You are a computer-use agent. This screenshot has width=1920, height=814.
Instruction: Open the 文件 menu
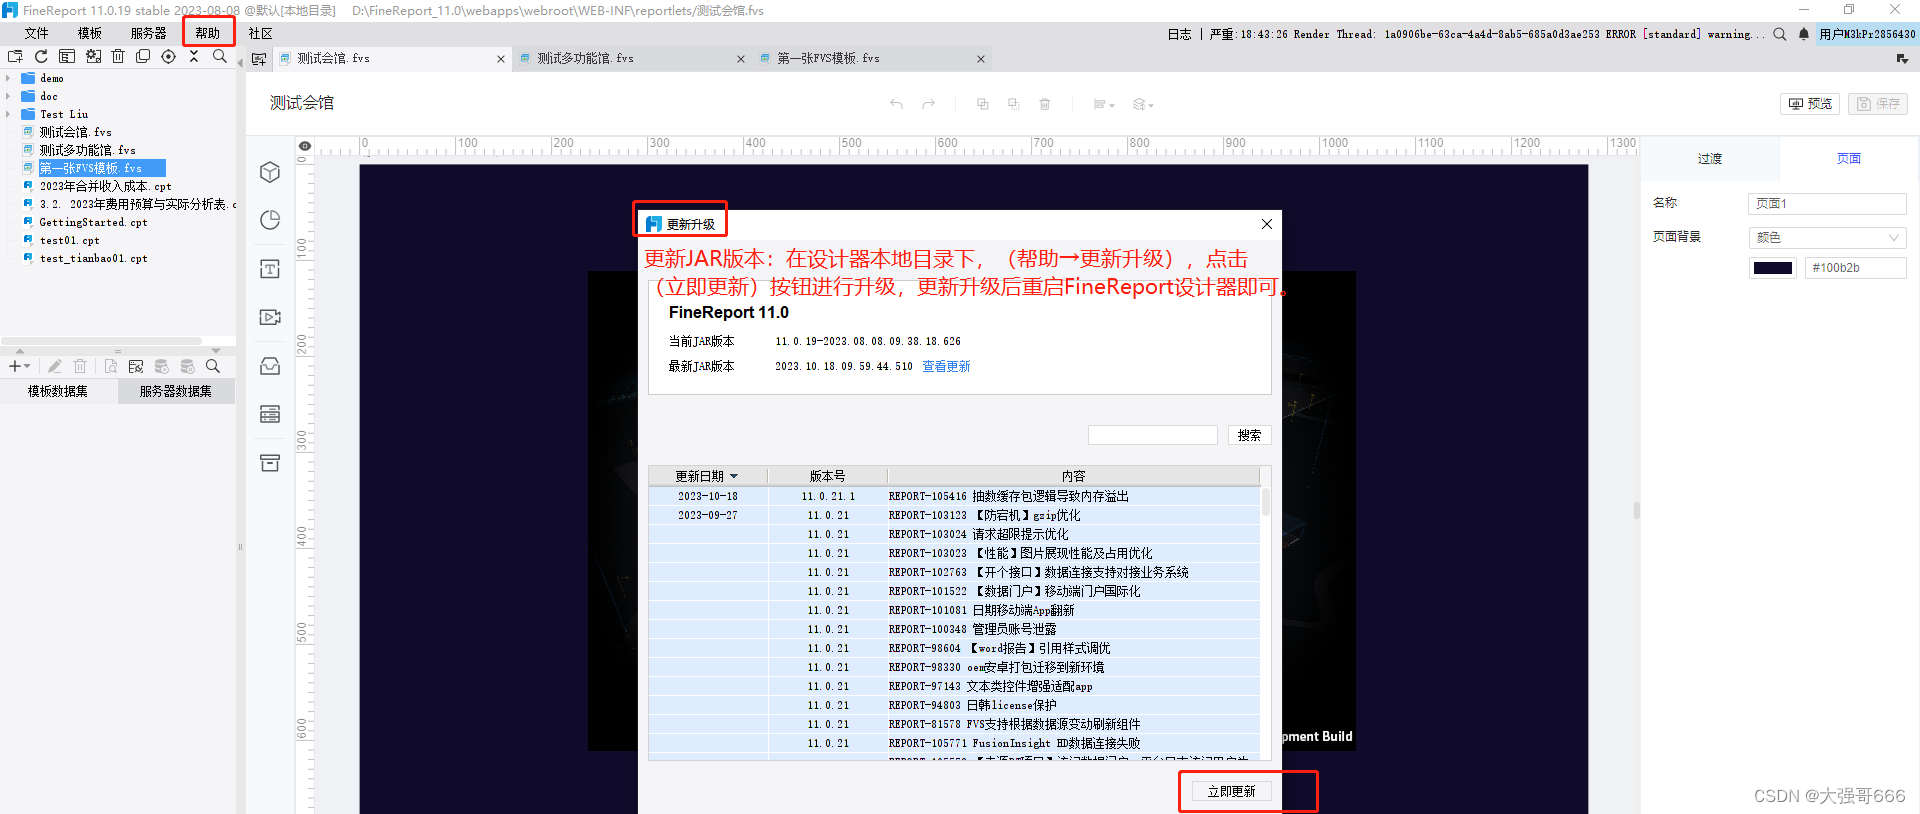[x=37, y=33]
